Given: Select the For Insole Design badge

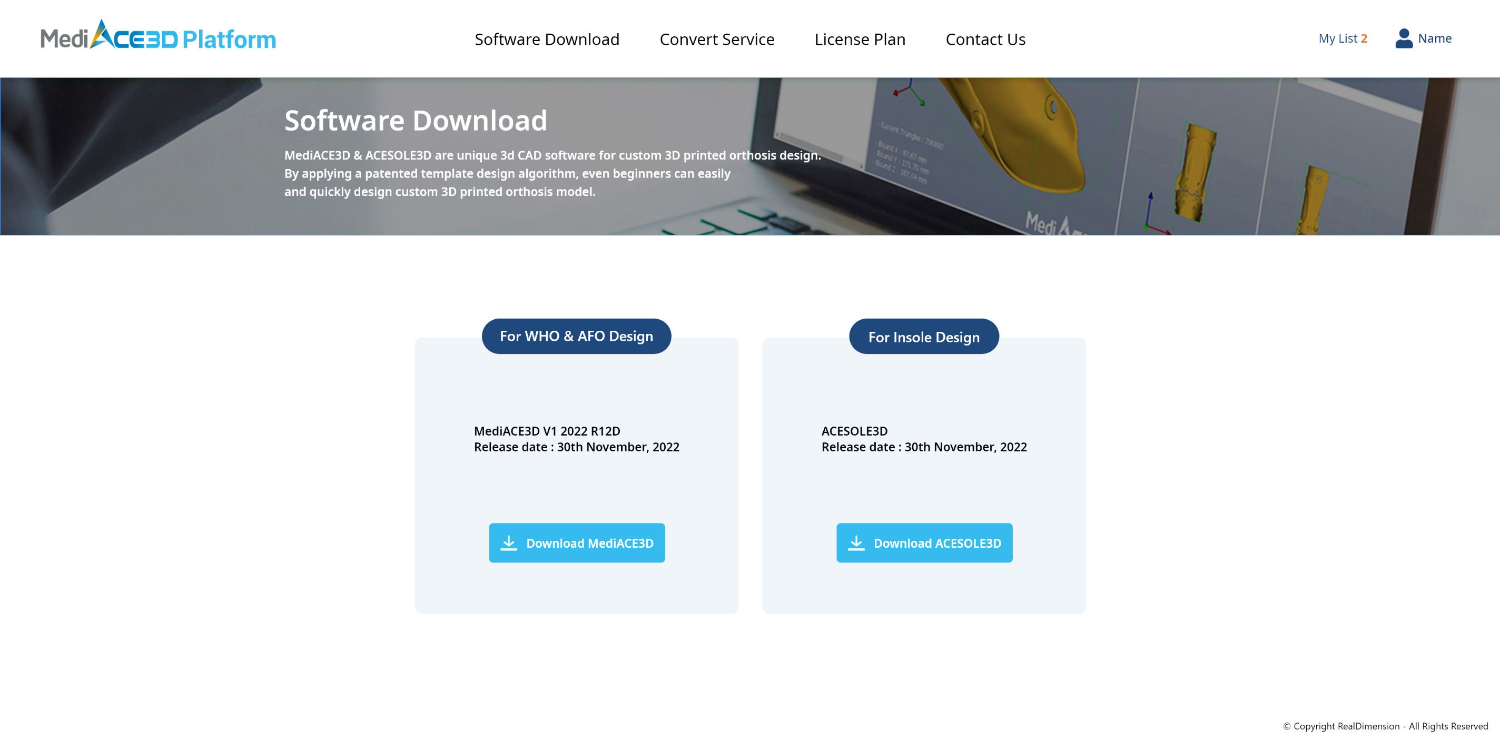Looking at the screenshot, I should pyautogui.click(x=924, y=337).
